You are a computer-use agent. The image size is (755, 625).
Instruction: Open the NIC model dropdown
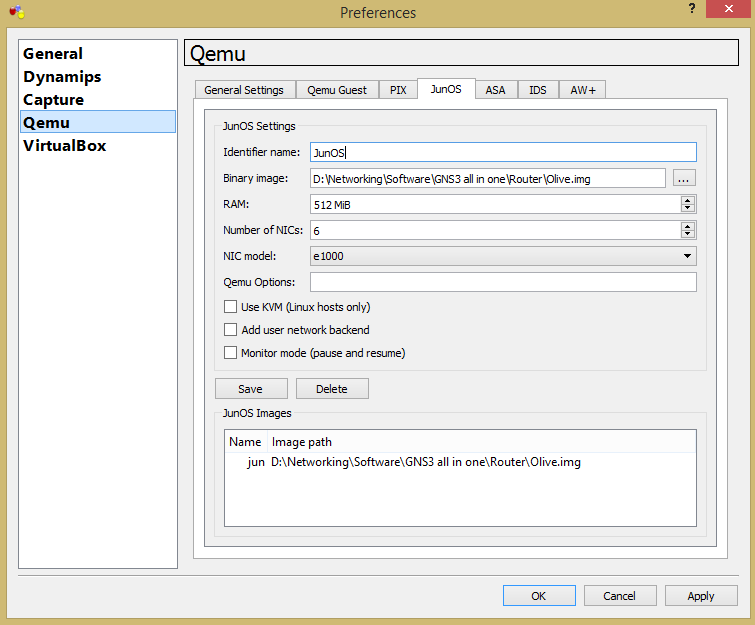(x=503, y=256)
